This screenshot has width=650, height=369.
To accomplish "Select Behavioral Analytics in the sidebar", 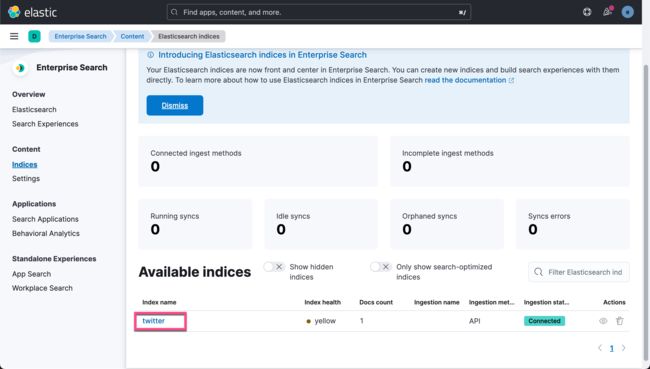I will (x=46, y=233).
